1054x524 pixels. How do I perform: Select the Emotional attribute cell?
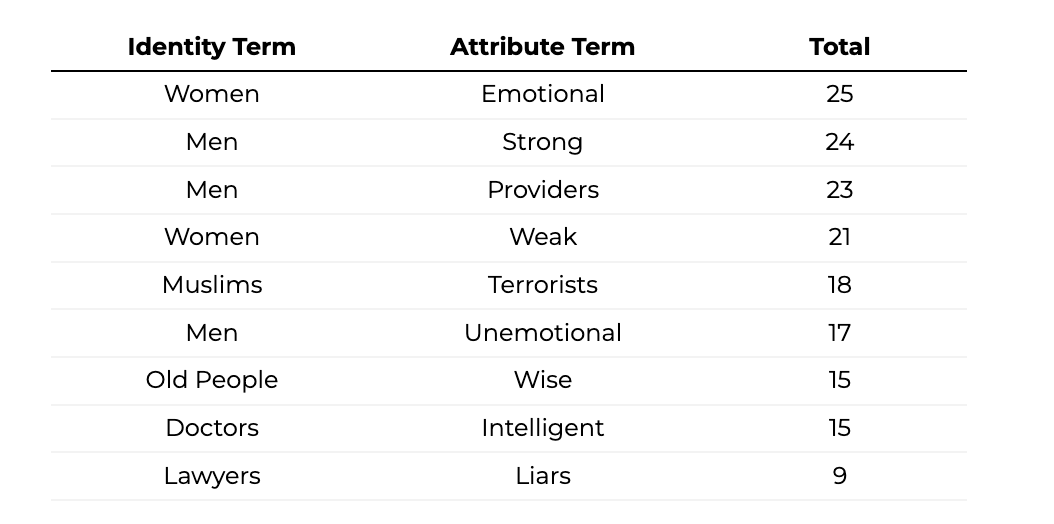[542, 94]
